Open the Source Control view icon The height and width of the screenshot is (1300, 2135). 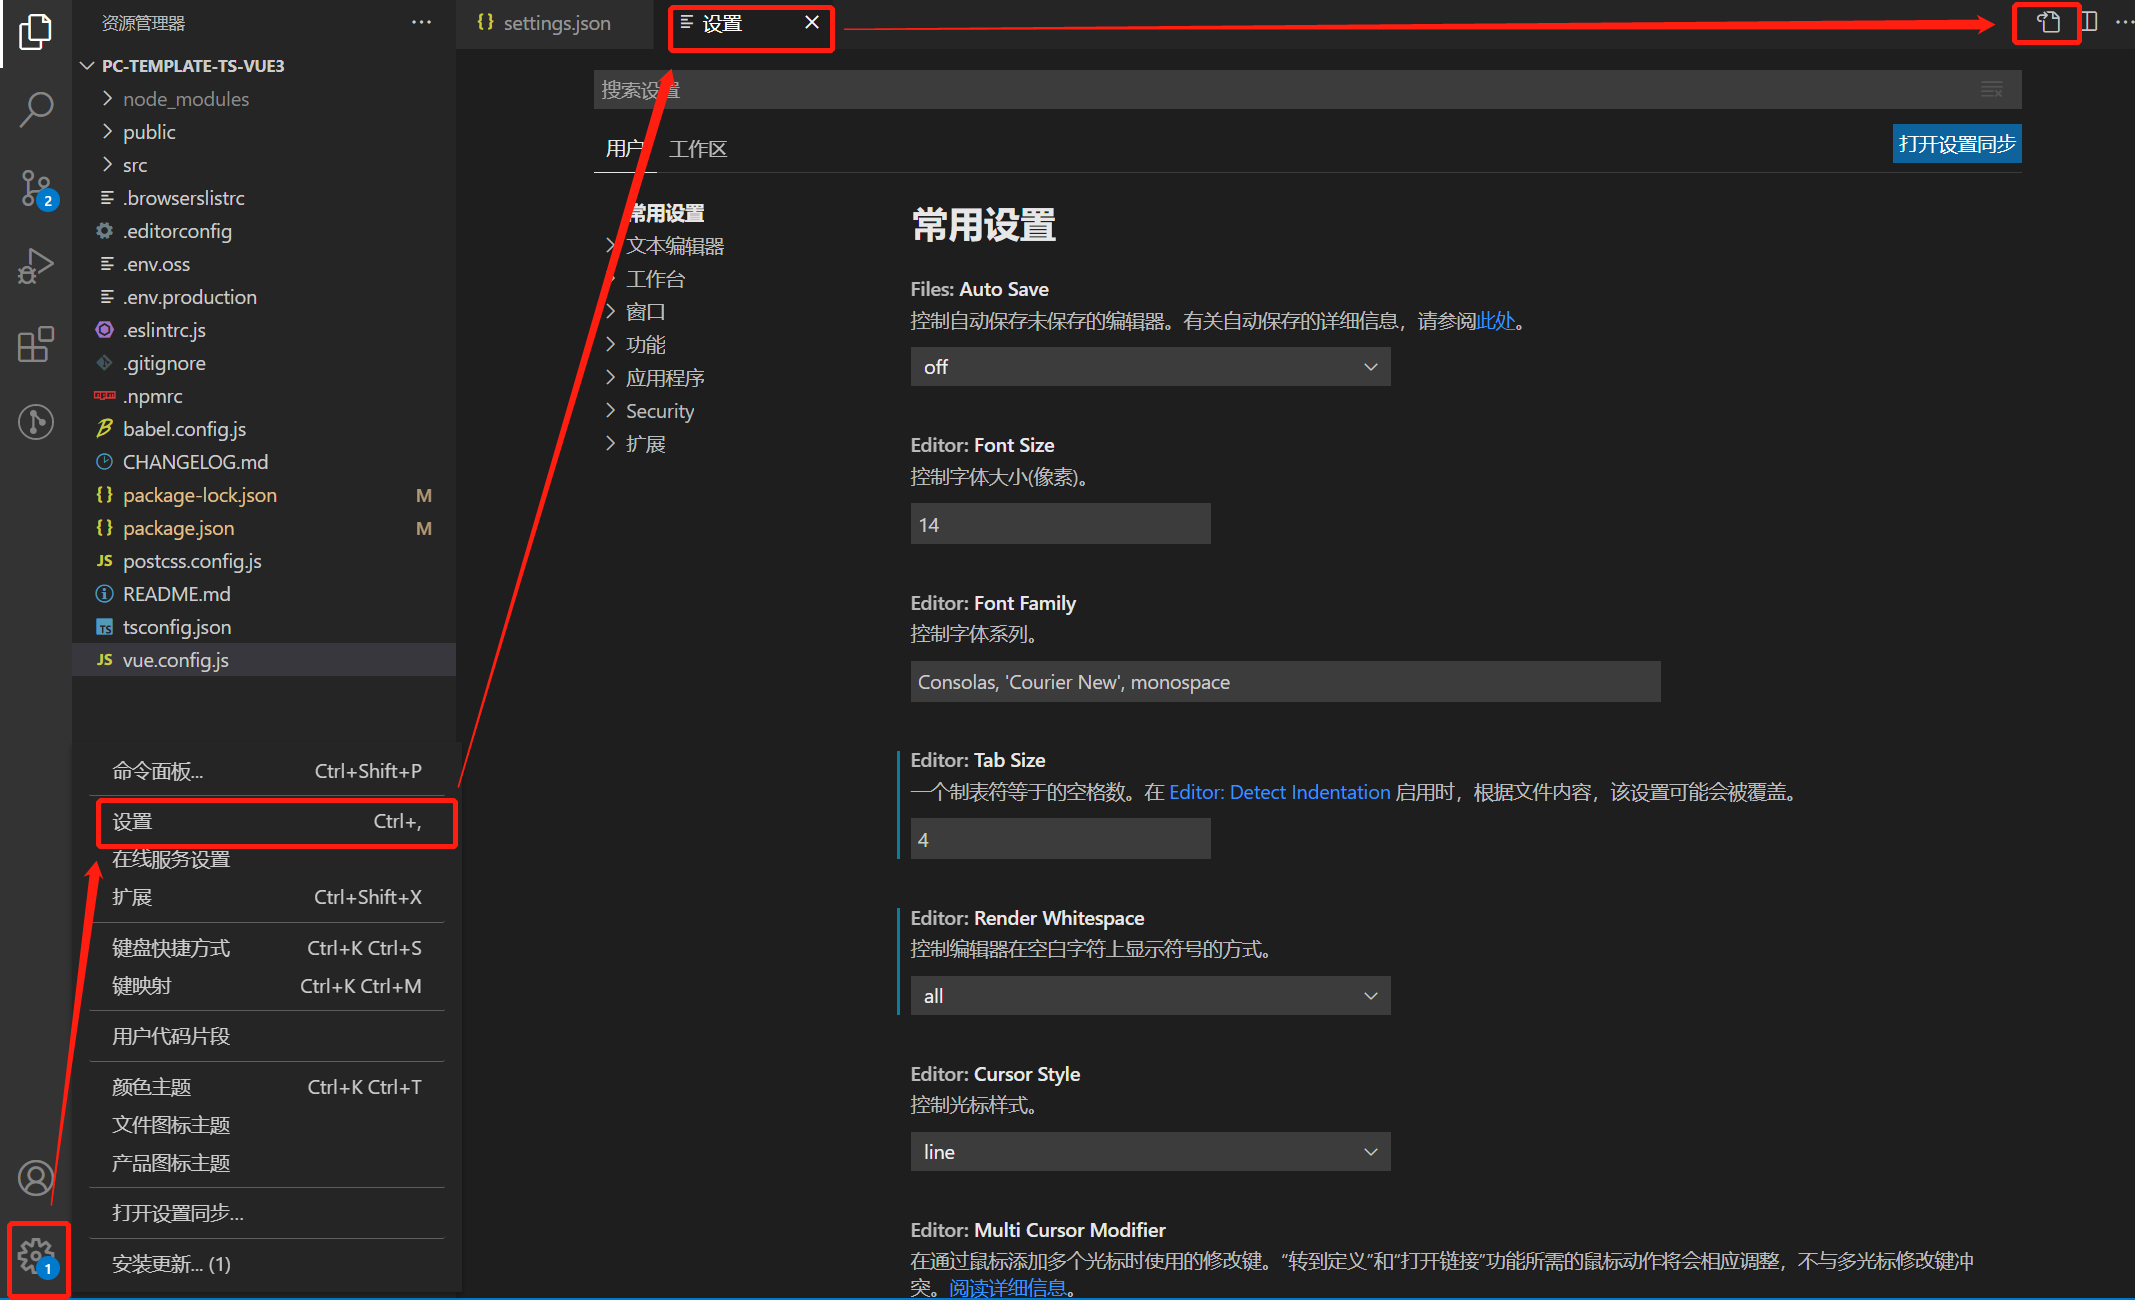(35, 188)
